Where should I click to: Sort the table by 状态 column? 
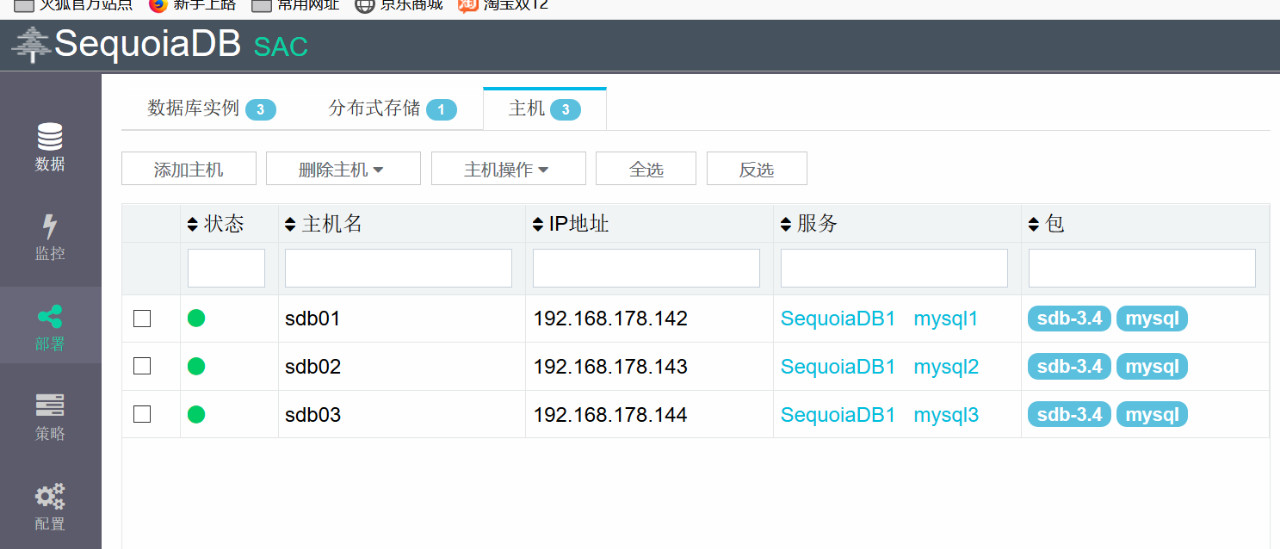(x=215, y=224)
